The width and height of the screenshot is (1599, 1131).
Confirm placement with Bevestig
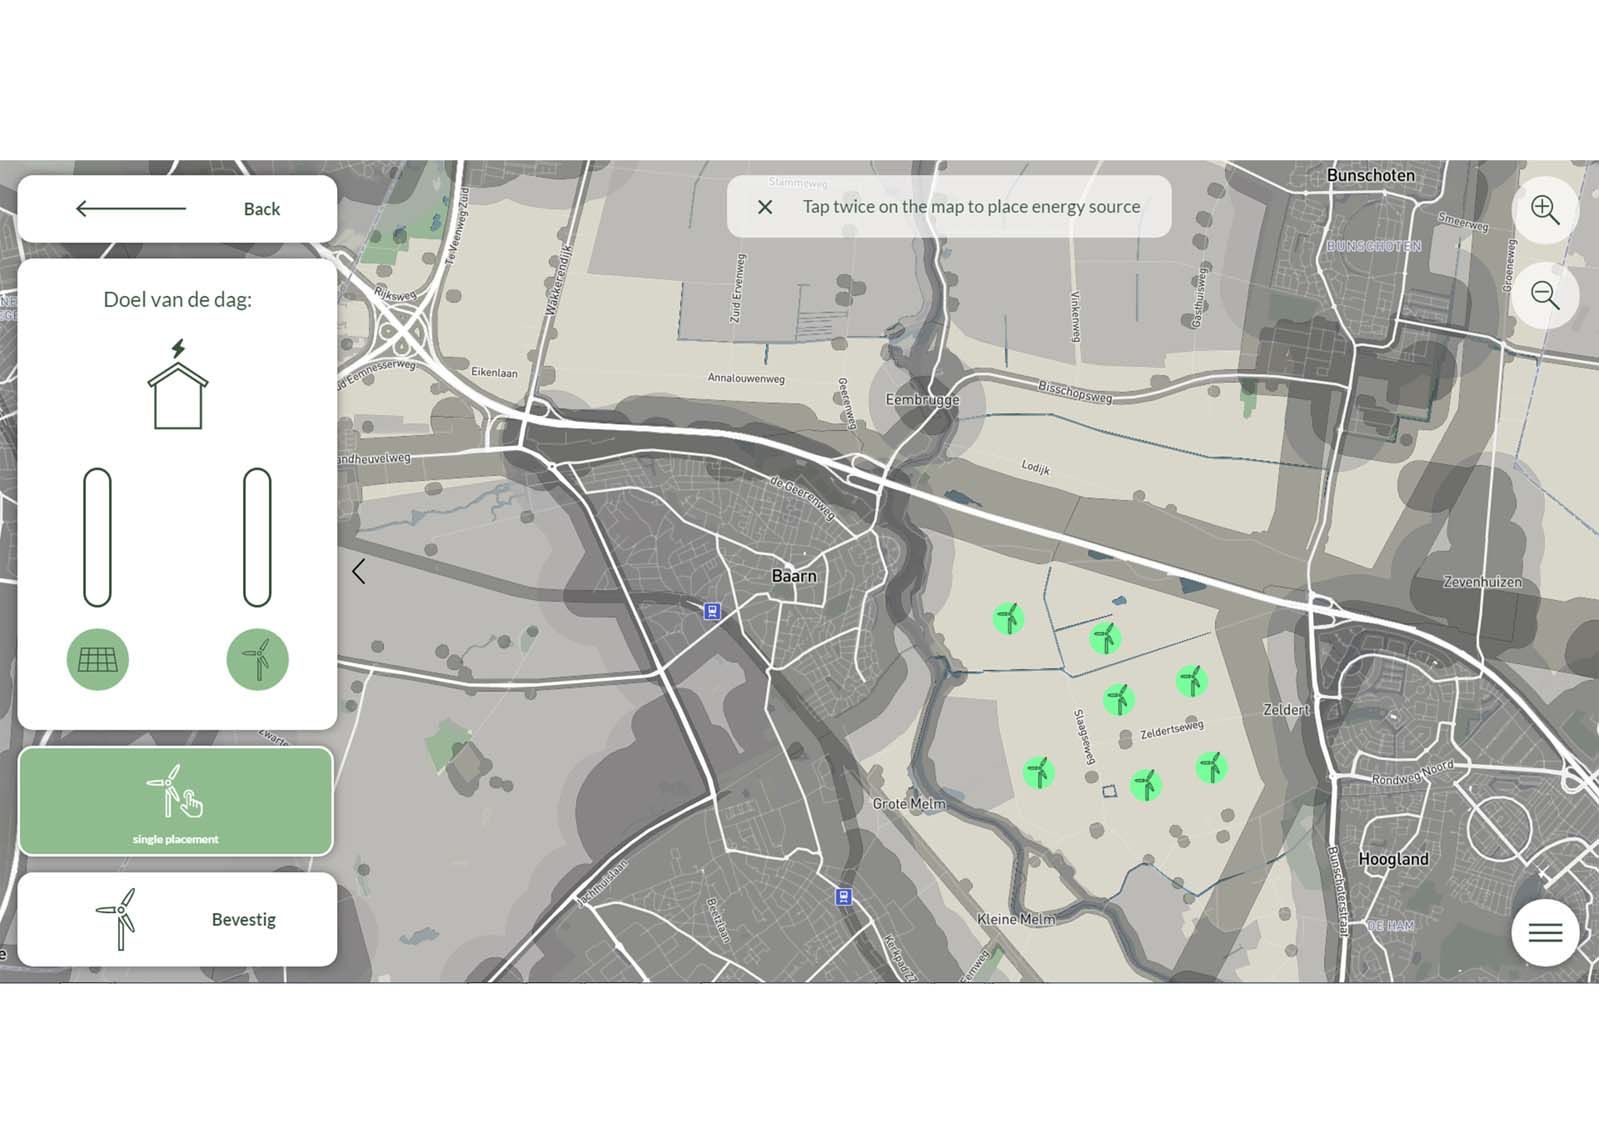[x=177, y=919]
